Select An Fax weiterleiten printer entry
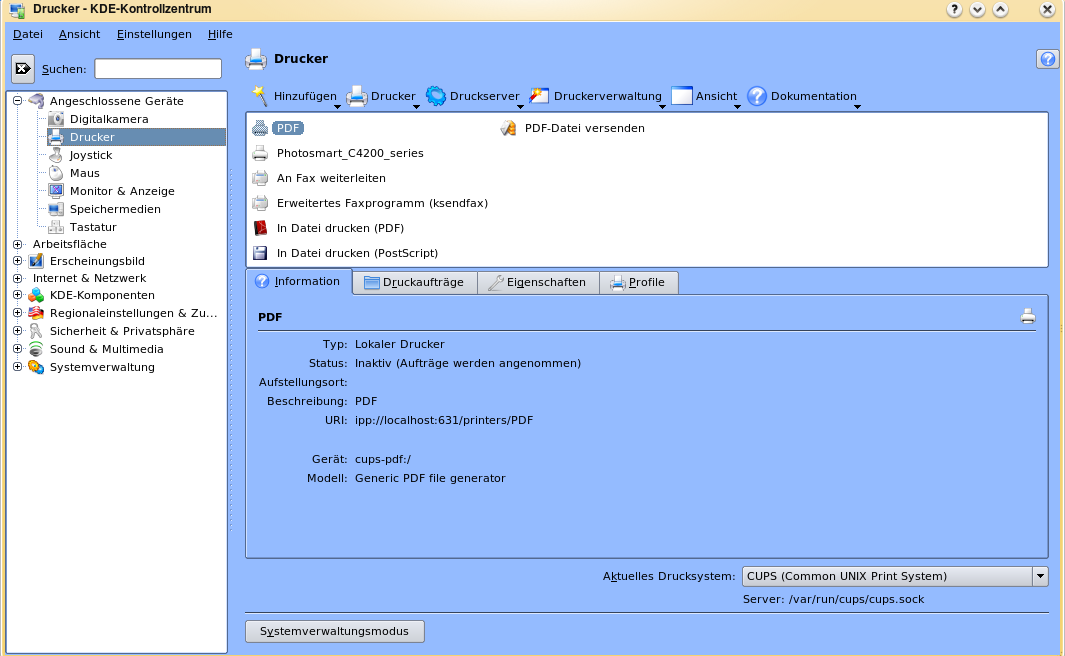 pyautogui.click(x=330, y=178)
